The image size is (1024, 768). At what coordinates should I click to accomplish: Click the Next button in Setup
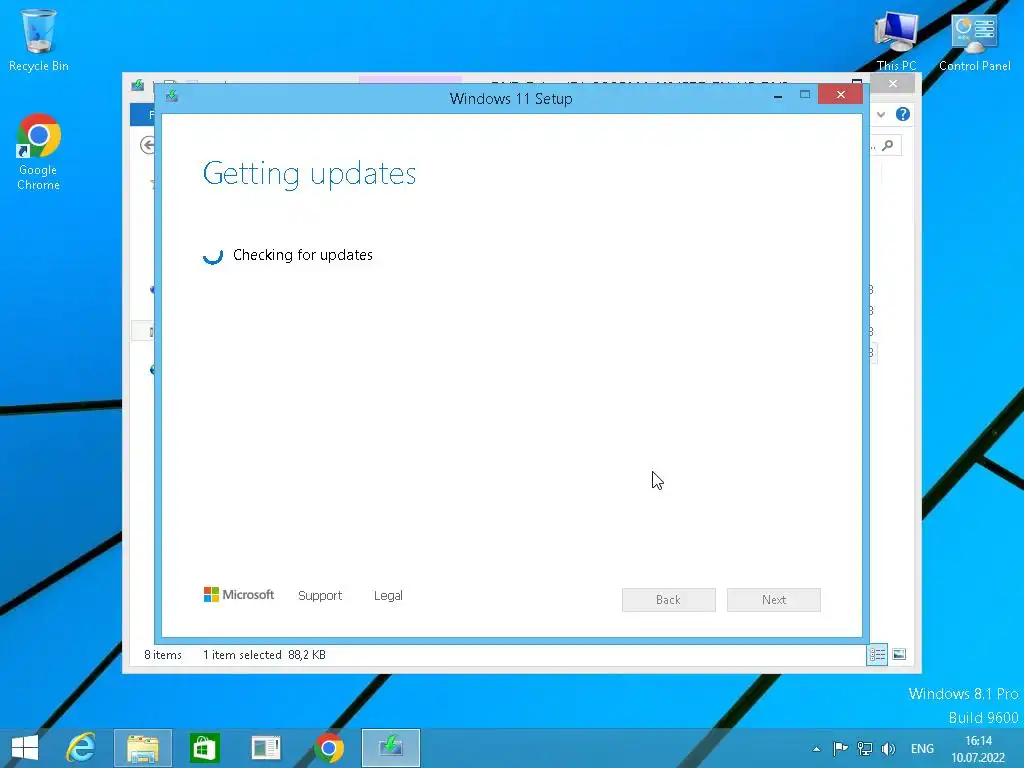point(774,600)
